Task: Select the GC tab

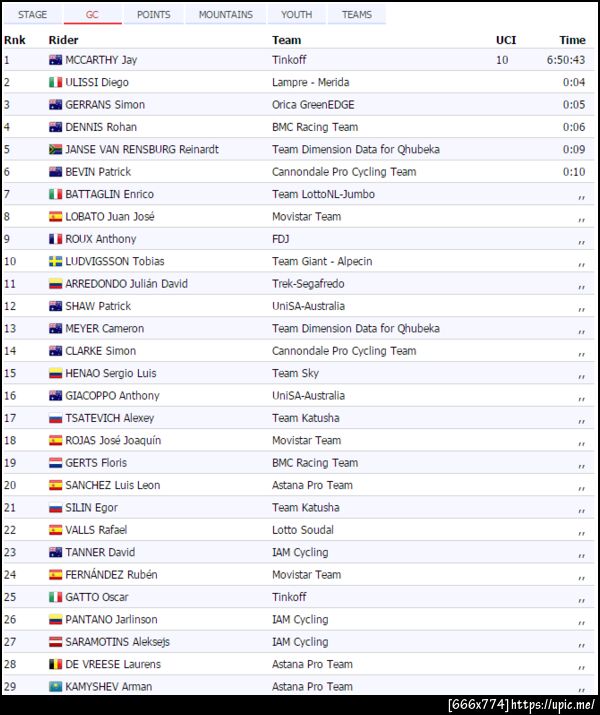Action: (92, 15)
